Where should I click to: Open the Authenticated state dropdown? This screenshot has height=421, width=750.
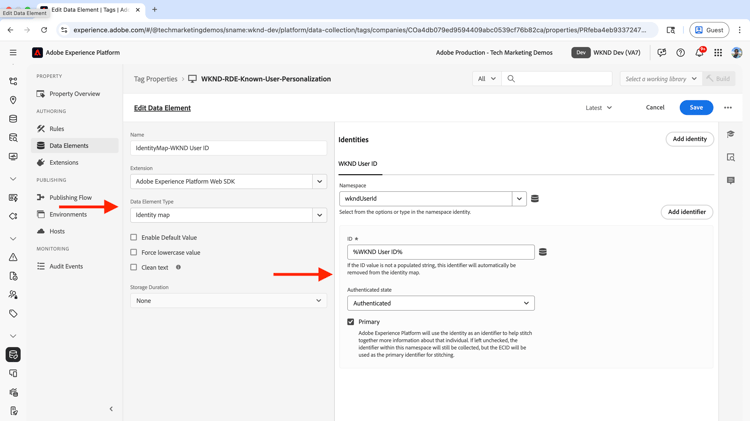(441, 303)
